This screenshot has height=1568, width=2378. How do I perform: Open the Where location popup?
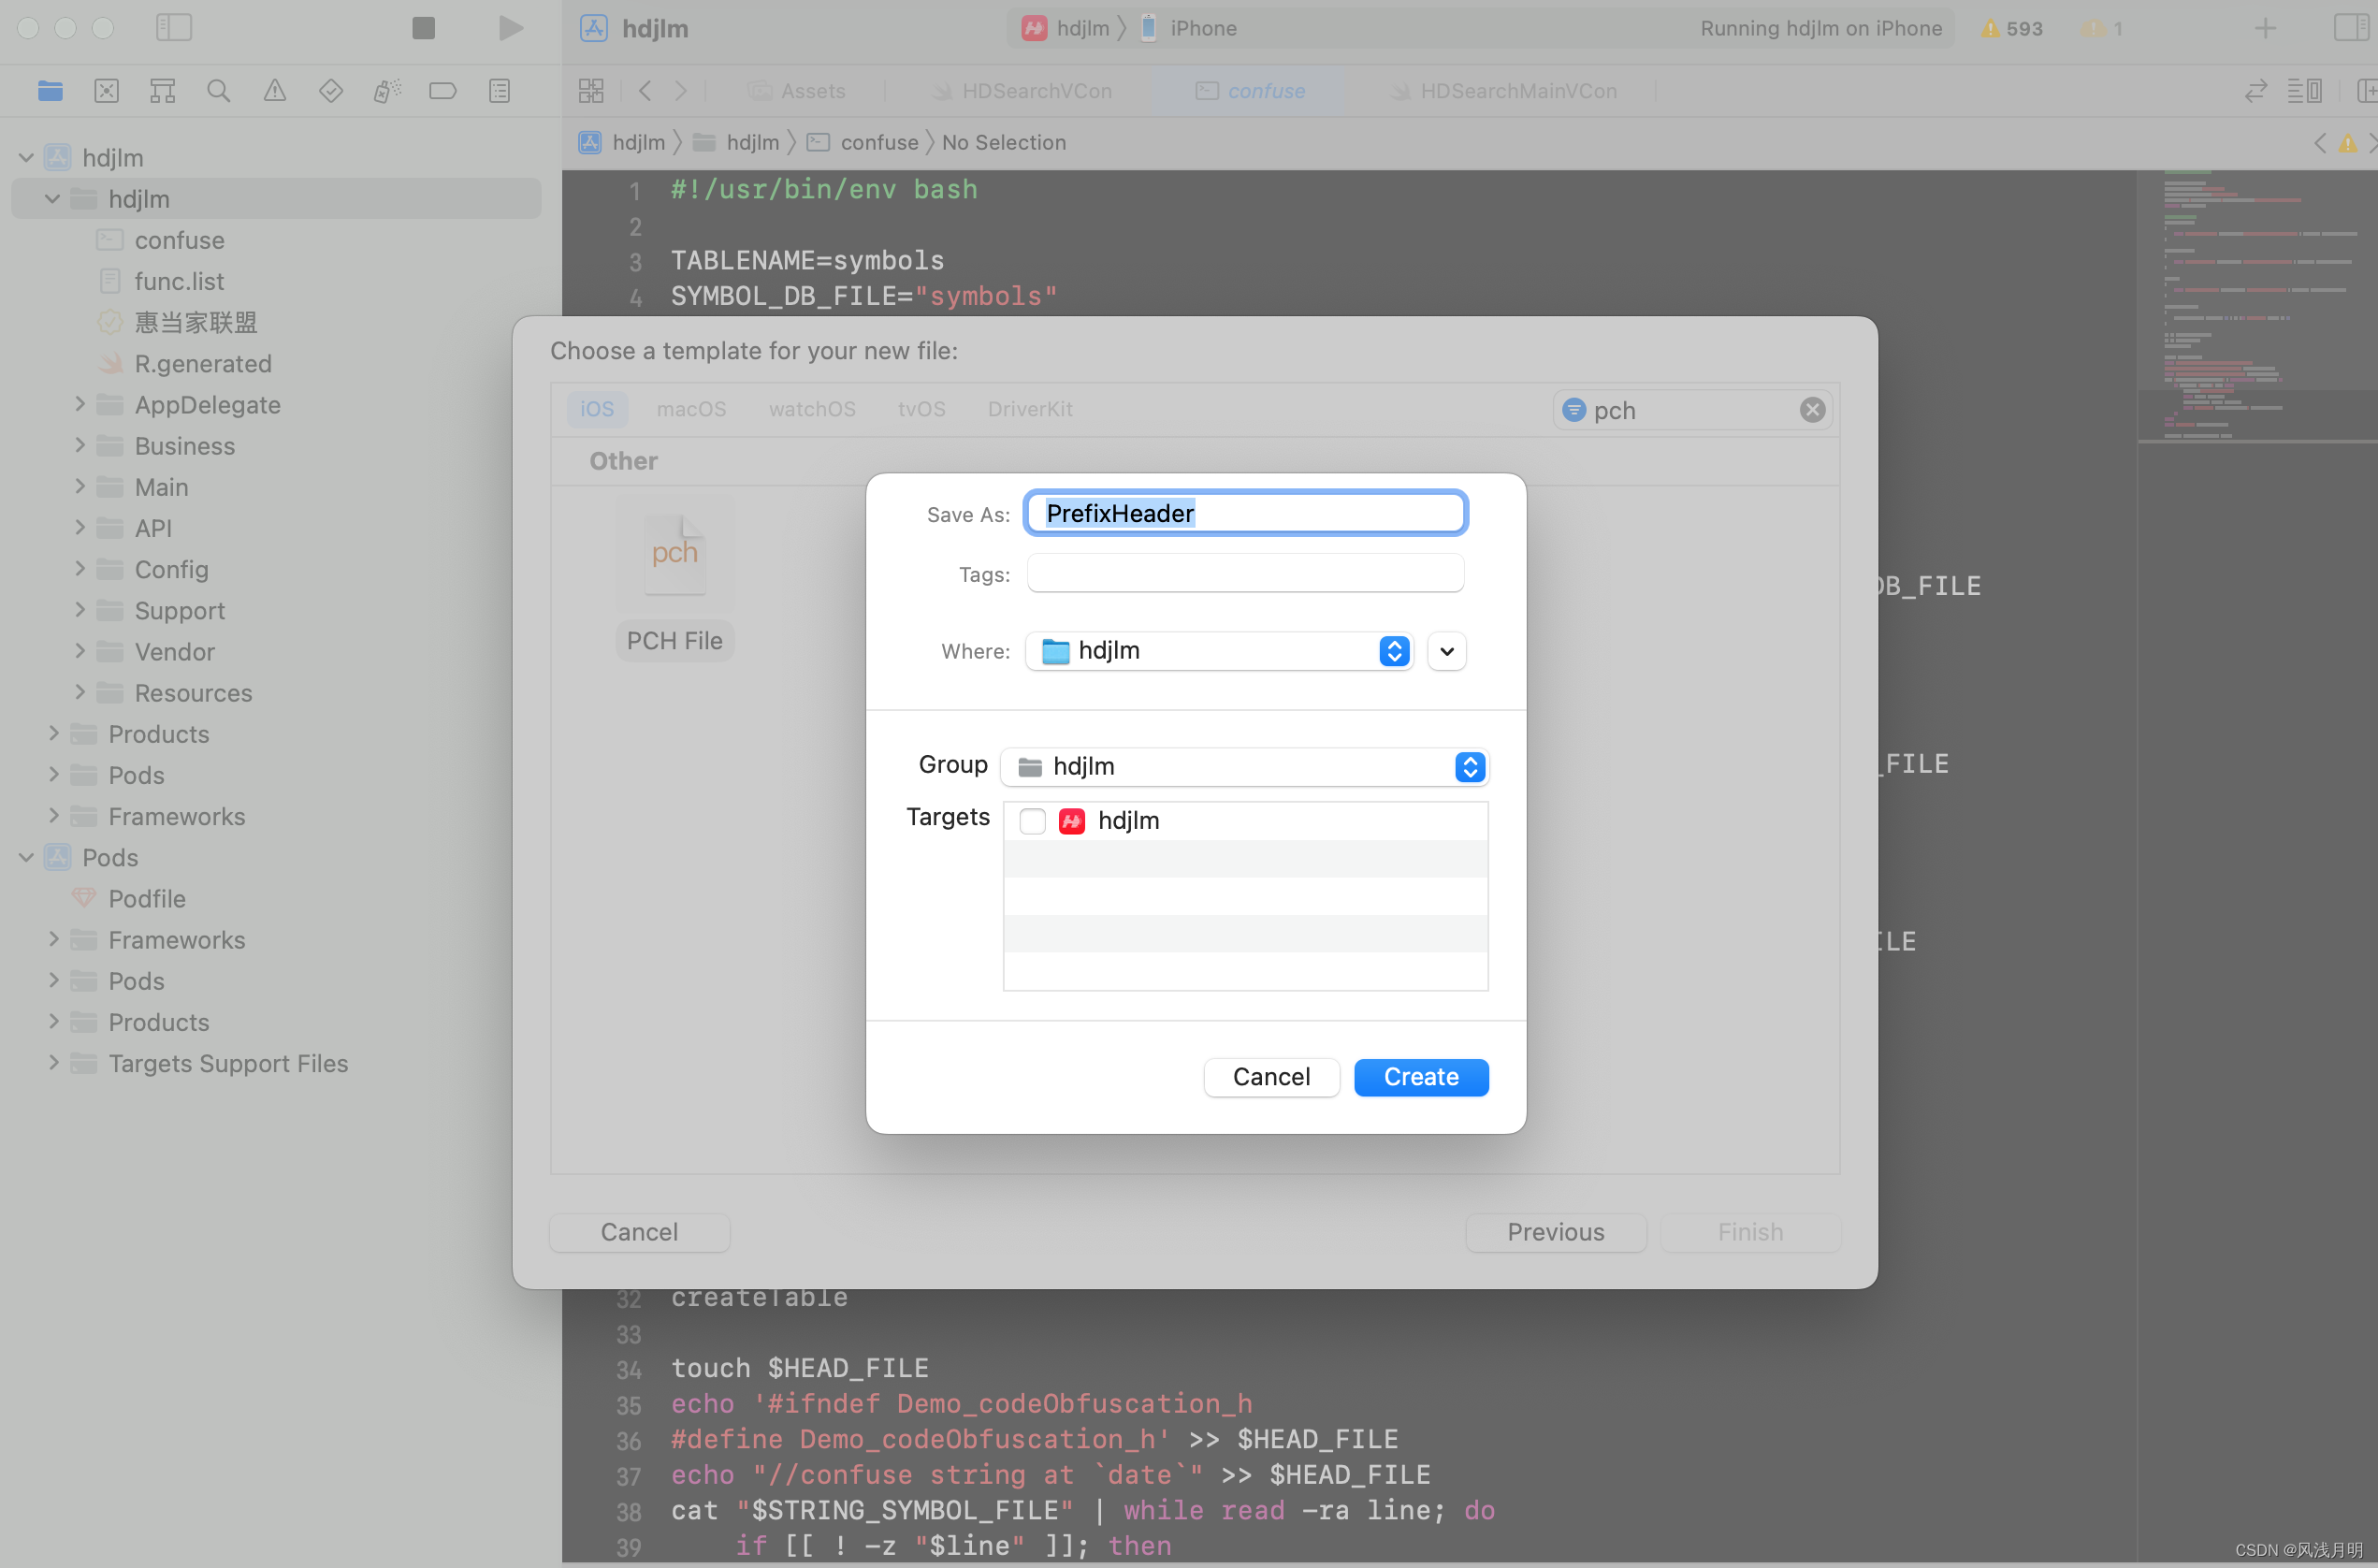click(1219, 651)
